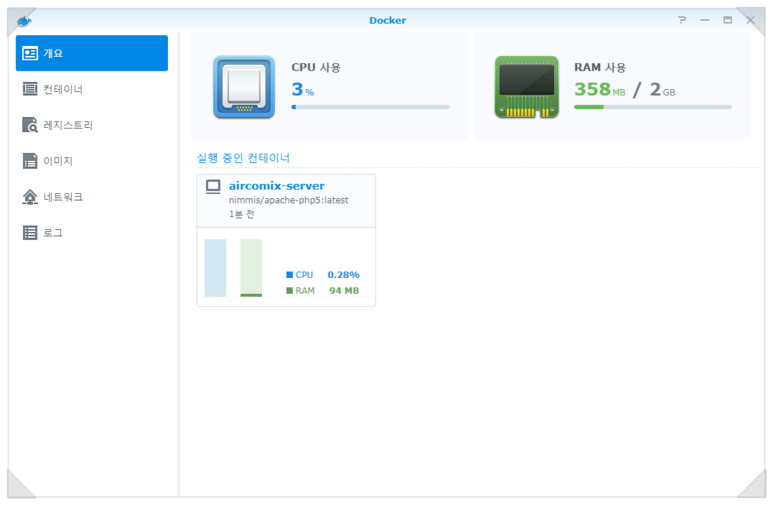This screenshot has width=773, height=505.
Task: Click the 실행 중인 컨테이너 heading
Action: [x=244, y=158]
